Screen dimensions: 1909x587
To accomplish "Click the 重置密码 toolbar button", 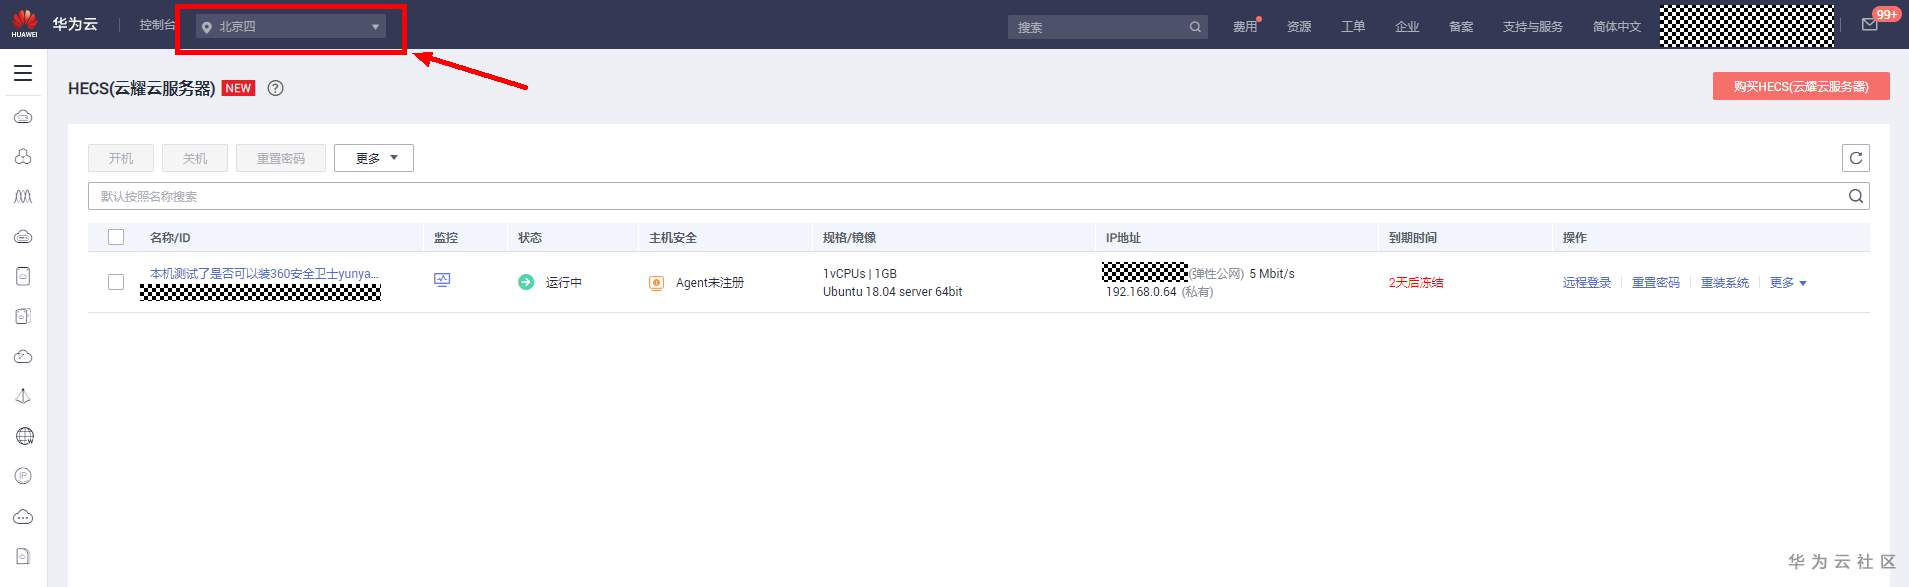I will [281, 158].
